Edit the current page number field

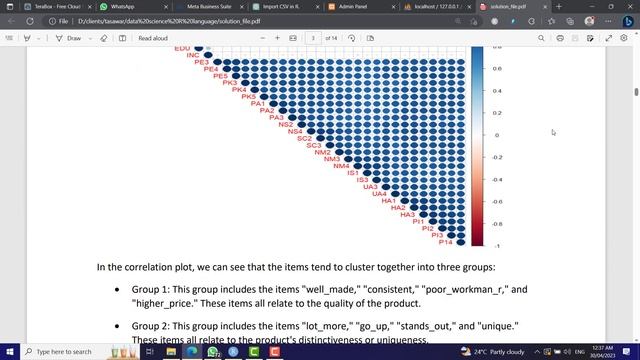(x=313, y=38)
